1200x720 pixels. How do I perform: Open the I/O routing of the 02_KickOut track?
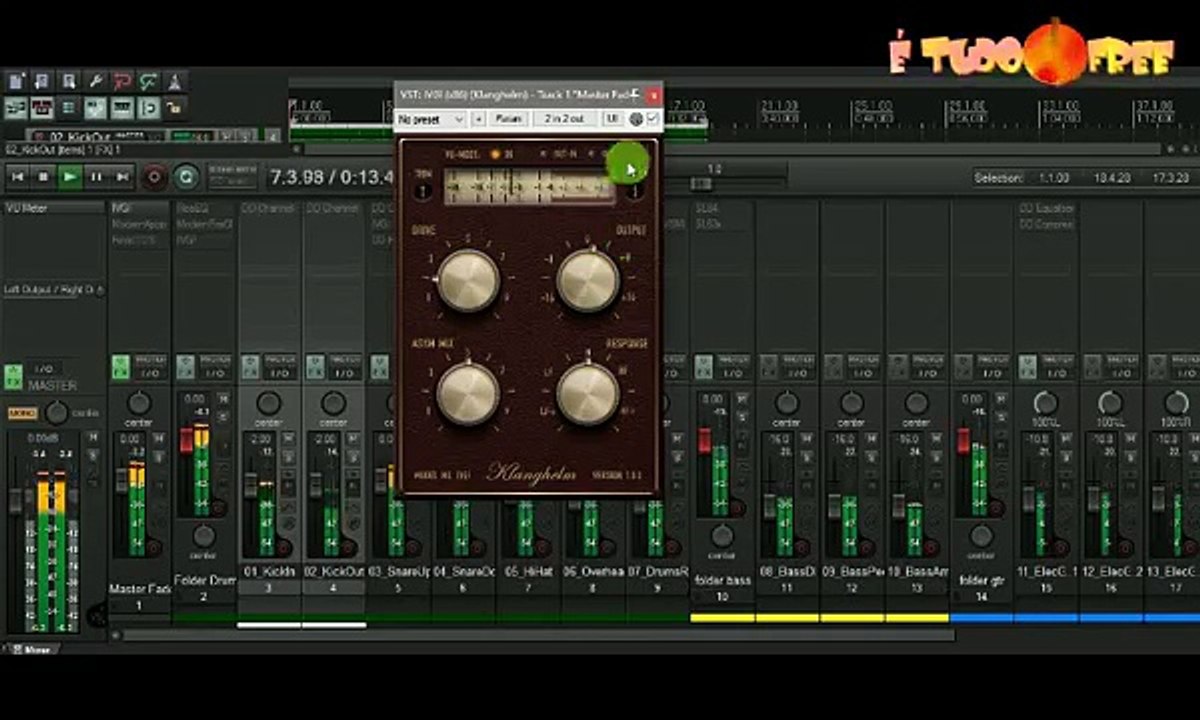(x=346, y=373)
